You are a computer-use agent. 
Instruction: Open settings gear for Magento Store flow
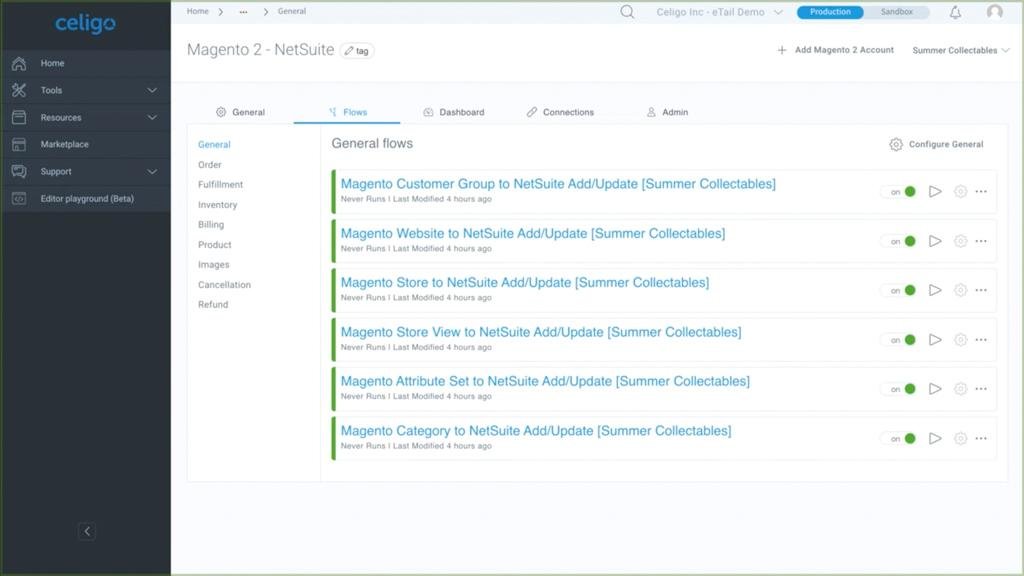960,290
